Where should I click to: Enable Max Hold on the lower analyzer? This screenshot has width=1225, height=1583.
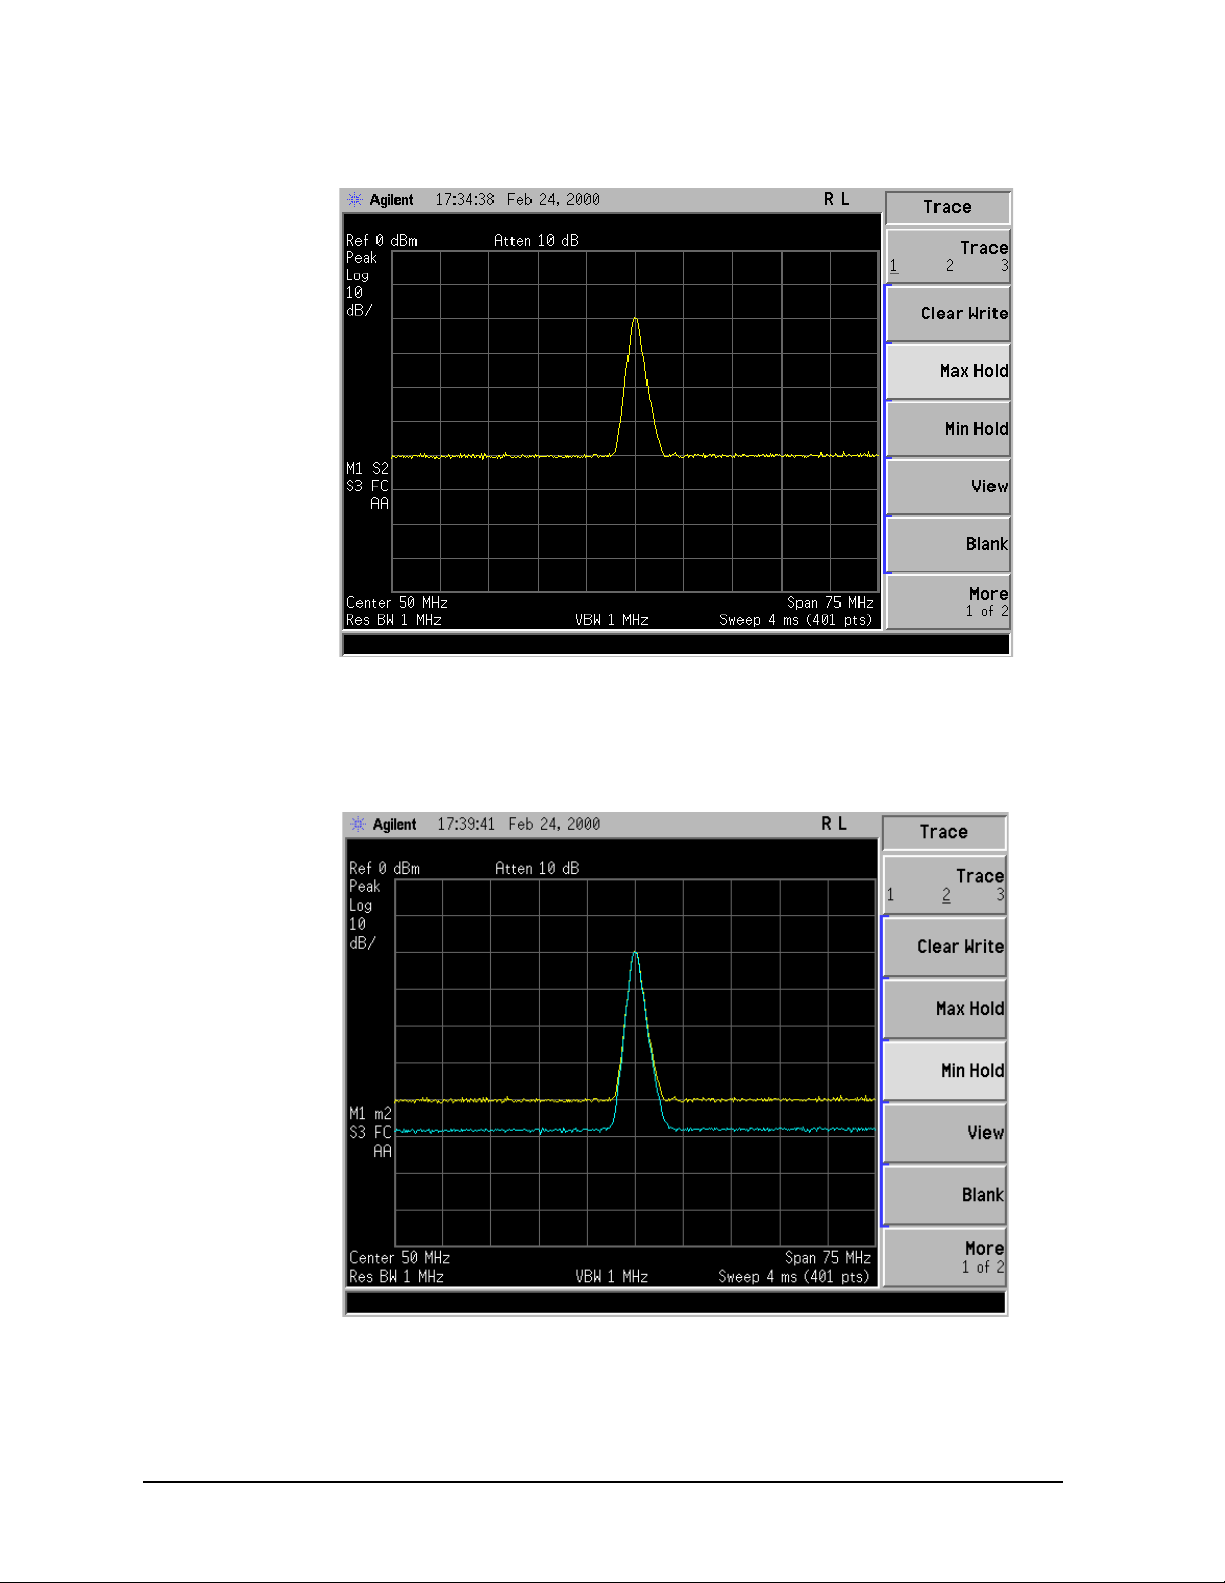(x=944, y=1009)
